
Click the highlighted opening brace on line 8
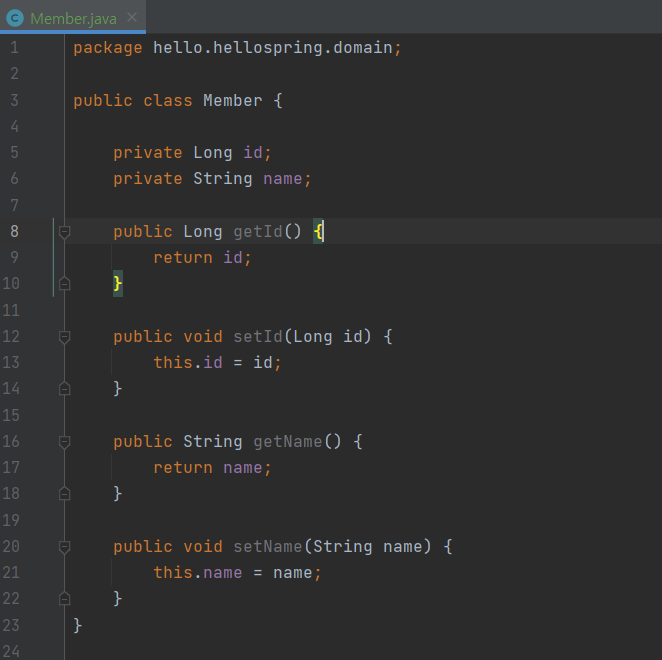[318, 231]
